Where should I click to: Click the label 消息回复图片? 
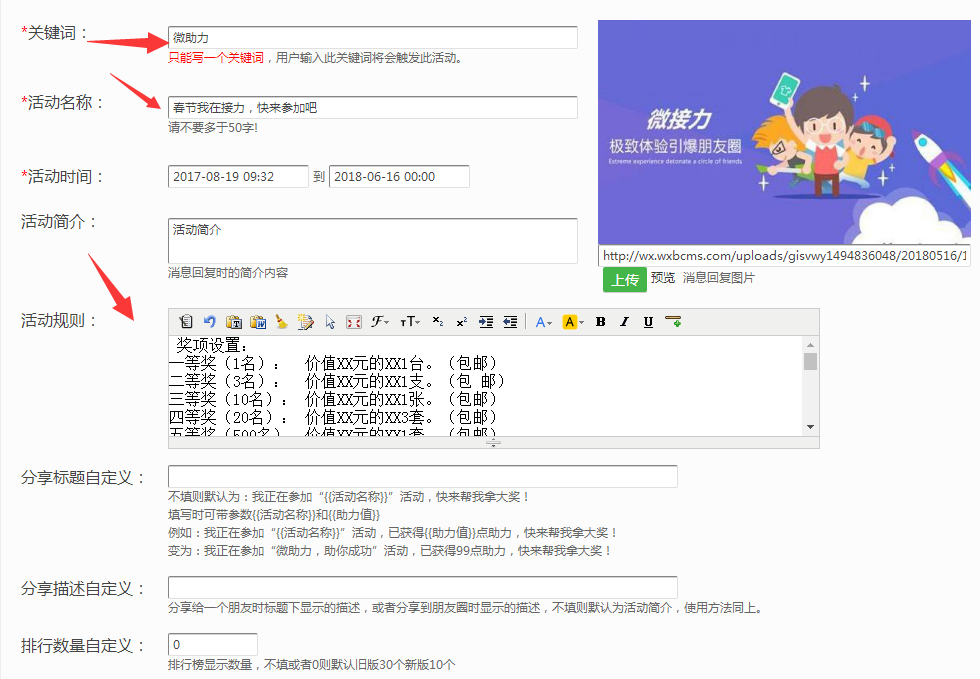[x=719, y=278]
